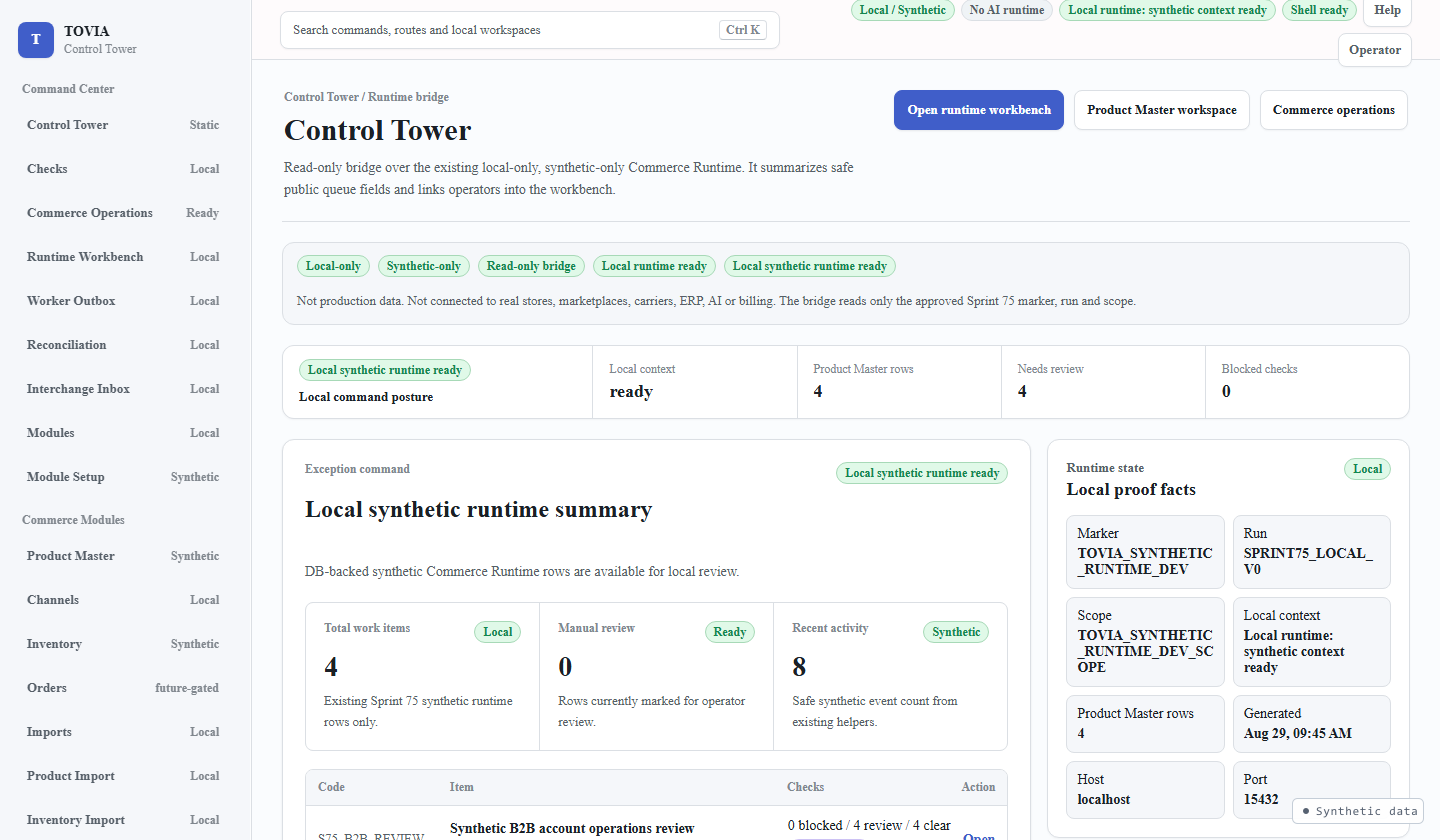Open Product Master workspace button

pyautogui.click(x=1162, y=110)
